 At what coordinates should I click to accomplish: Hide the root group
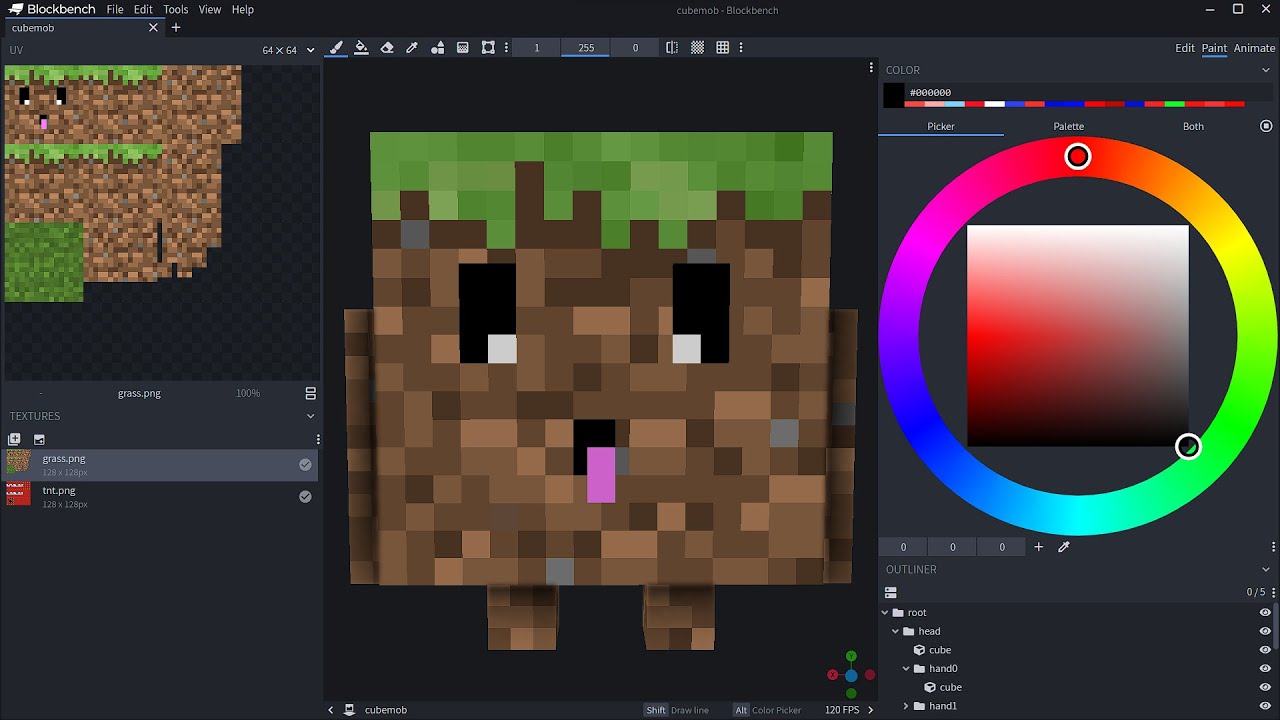(x=1265, y=613)
